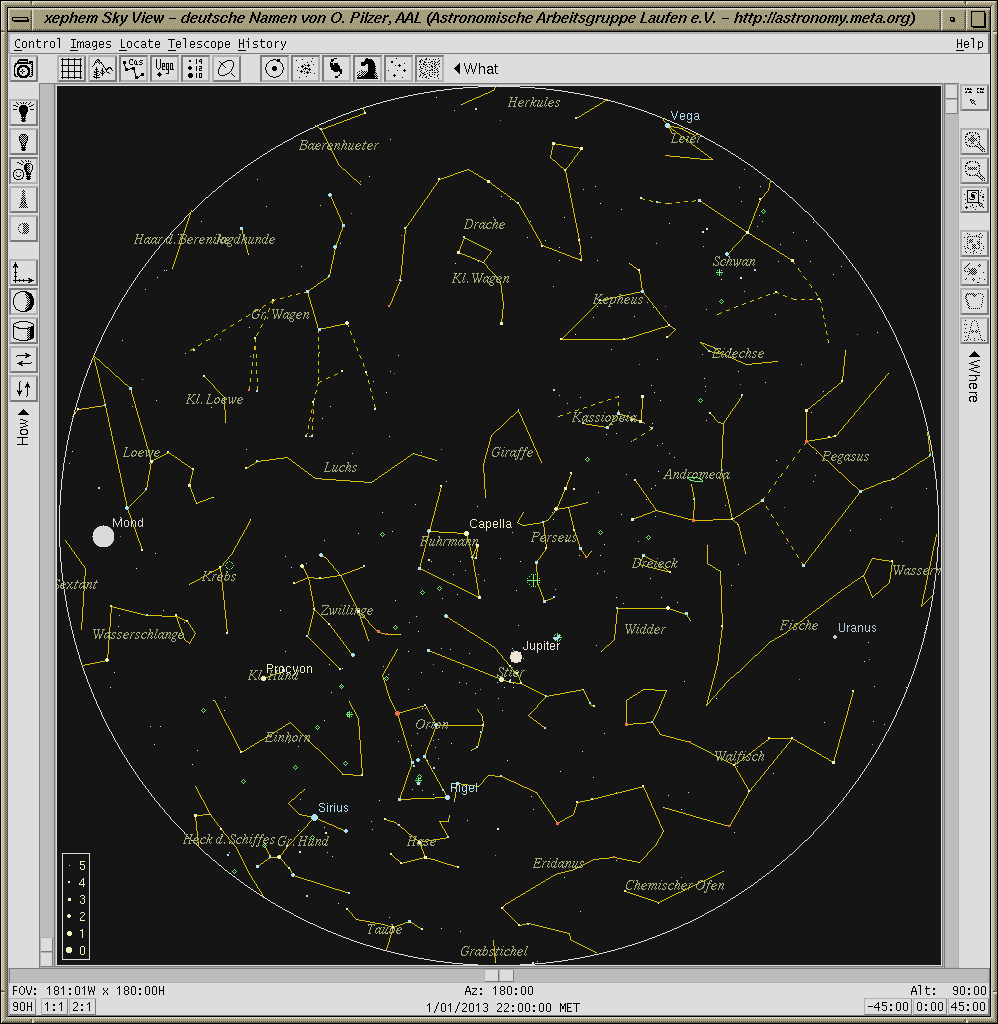This screenshot has width=998, height=1024.
Task: Click the Procyon star label
Action: 289,669
